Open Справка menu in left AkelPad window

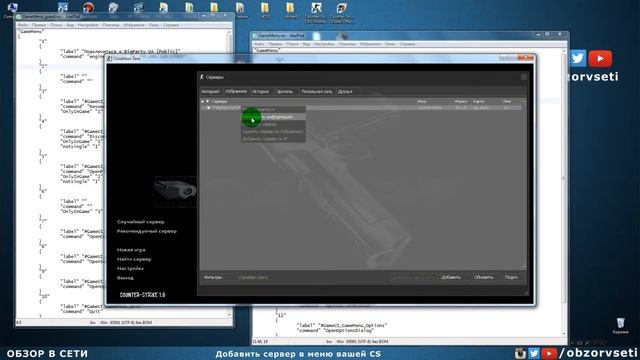pos(171,25)
